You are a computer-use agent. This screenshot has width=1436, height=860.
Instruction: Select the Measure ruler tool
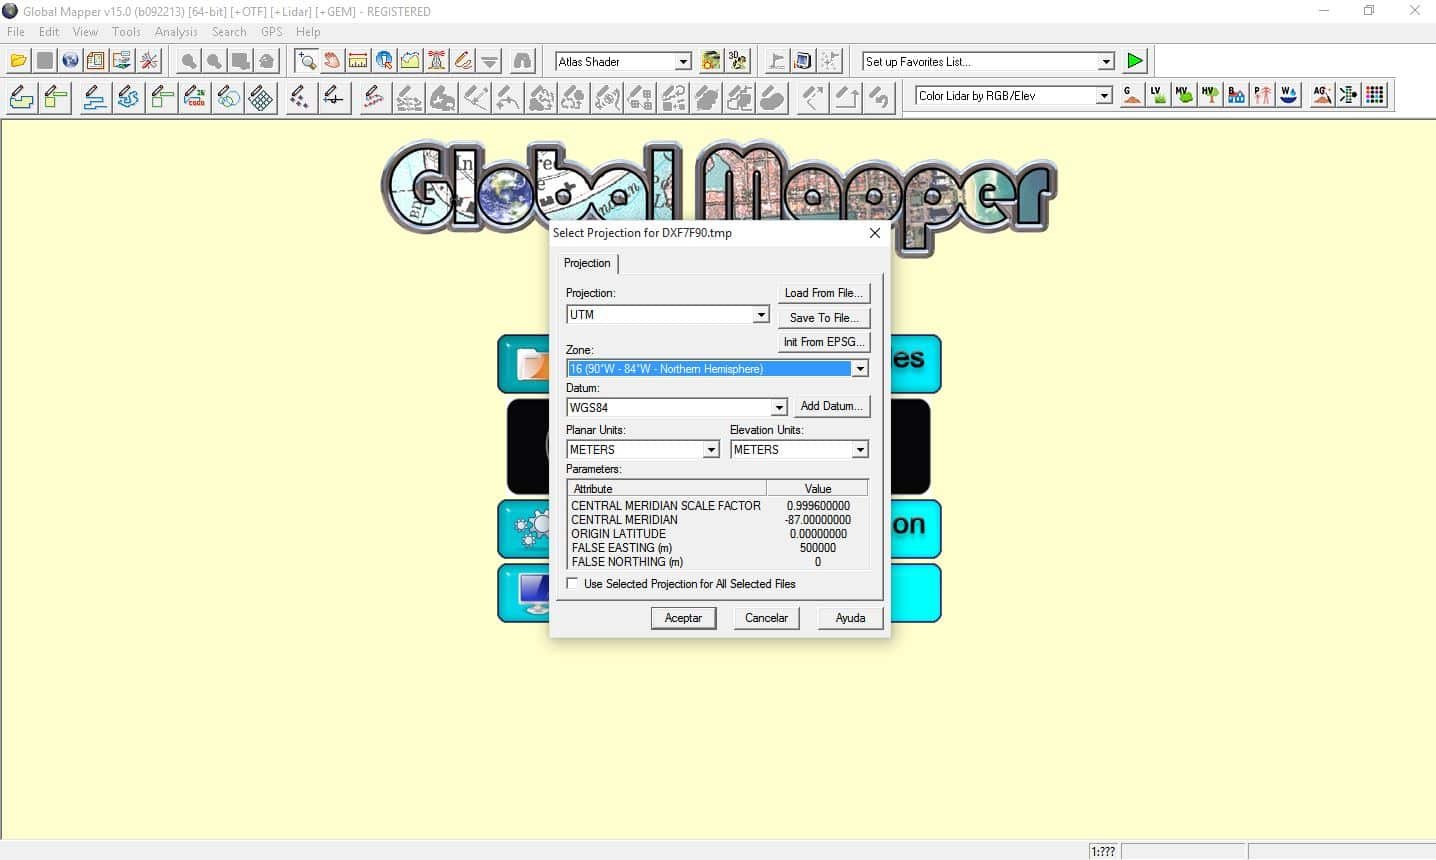point(358,61)
